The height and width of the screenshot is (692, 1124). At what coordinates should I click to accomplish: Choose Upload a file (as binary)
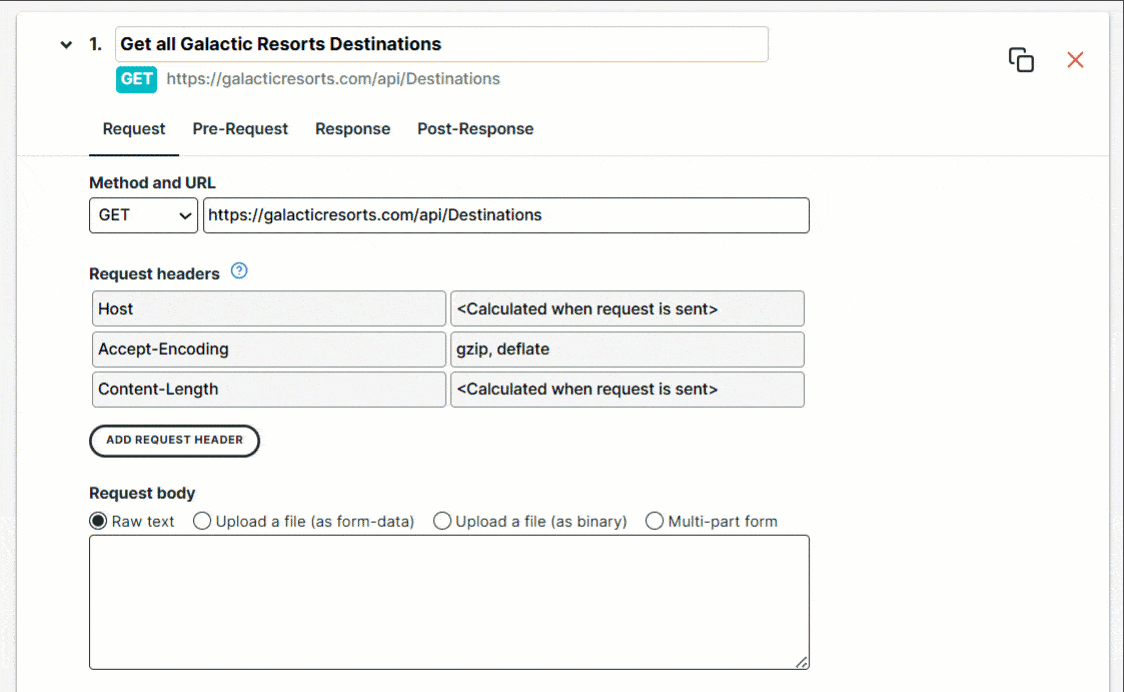point(442,521)
